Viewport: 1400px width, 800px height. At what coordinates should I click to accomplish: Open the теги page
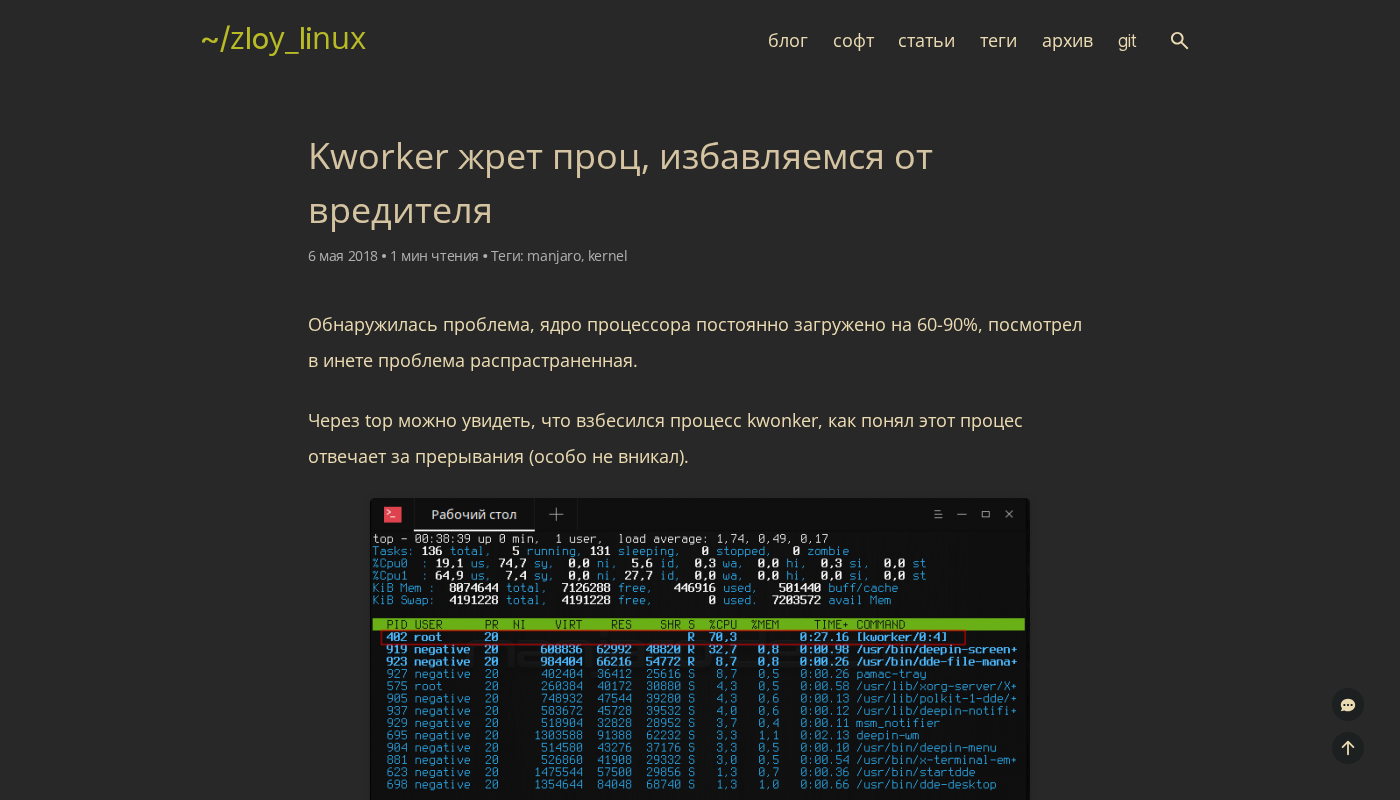[998, 41]
